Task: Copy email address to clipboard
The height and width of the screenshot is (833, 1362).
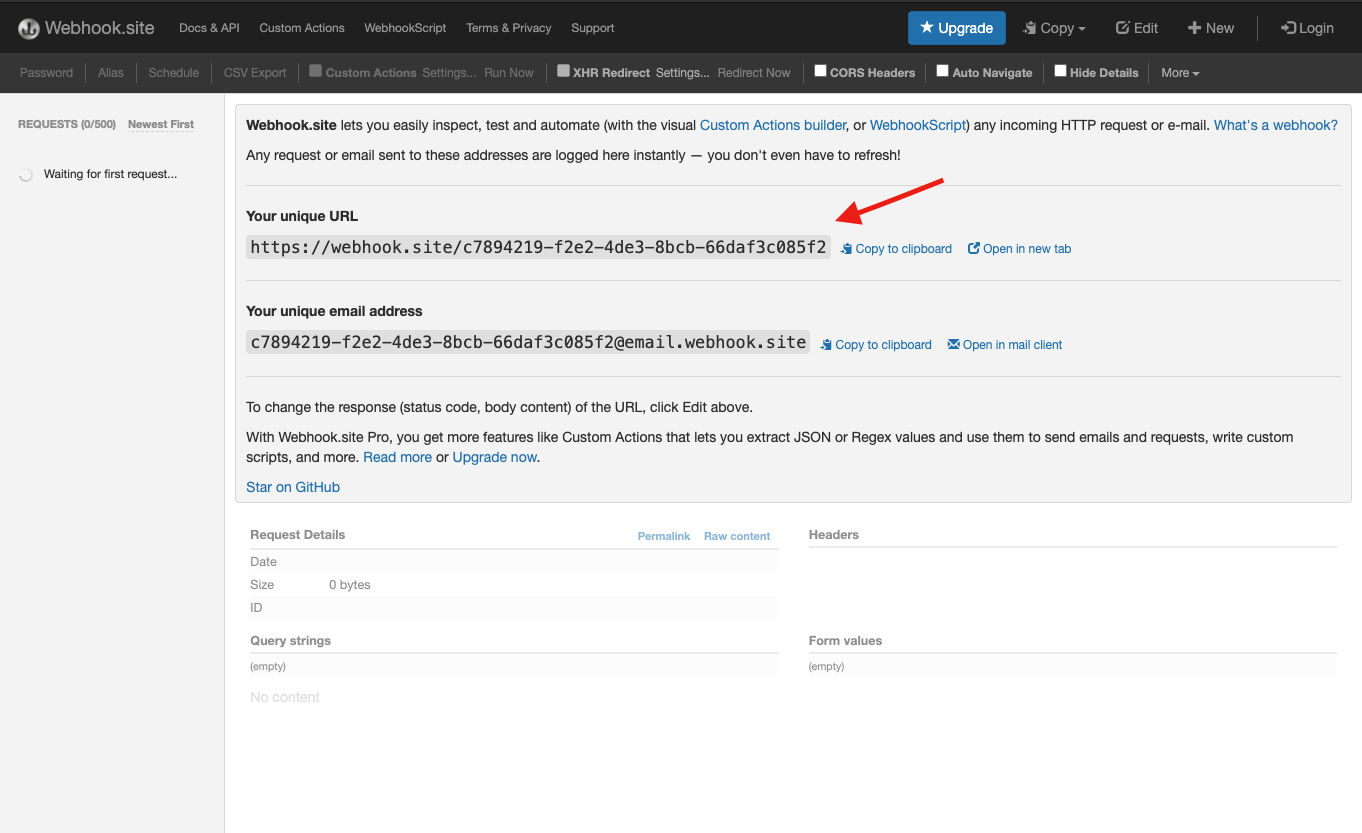Action: (876, 345)
